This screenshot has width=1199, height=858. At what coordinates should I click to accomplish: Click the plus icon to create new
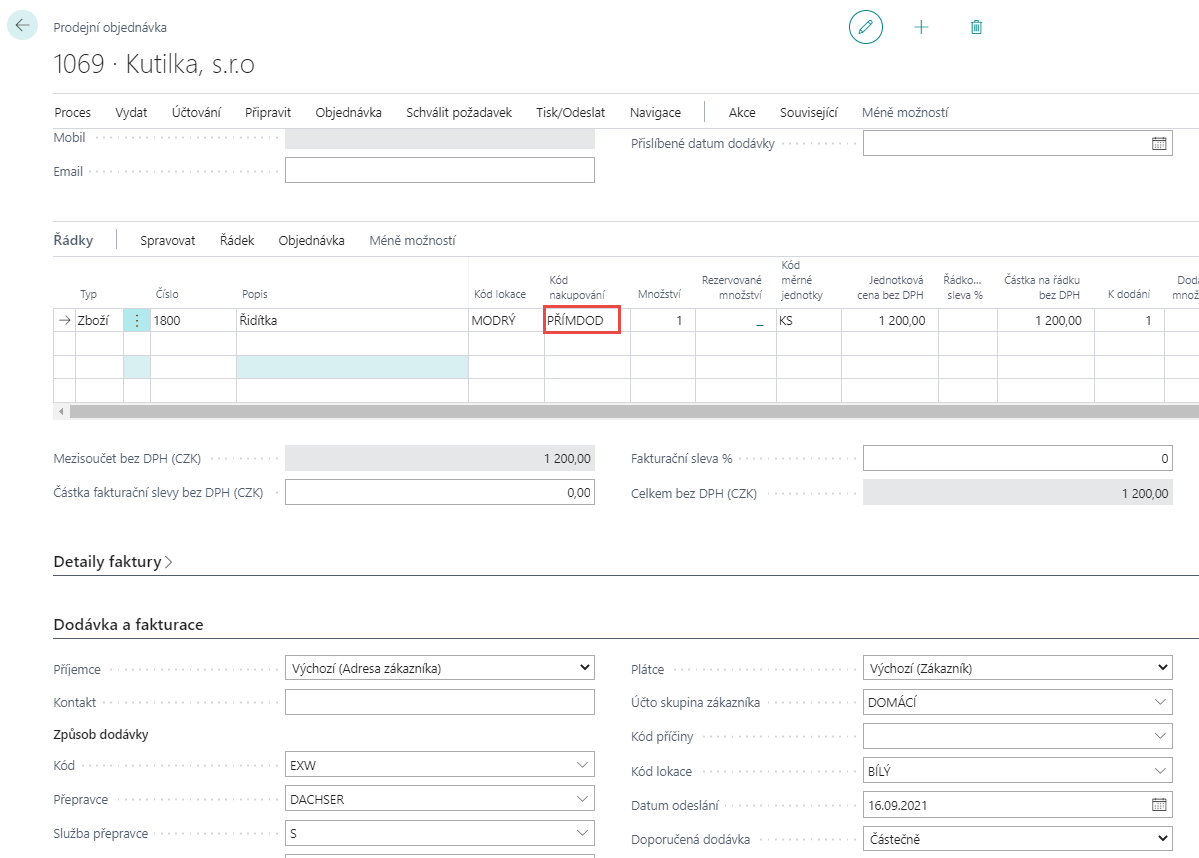pyautogui.click(x=921, y=27)
